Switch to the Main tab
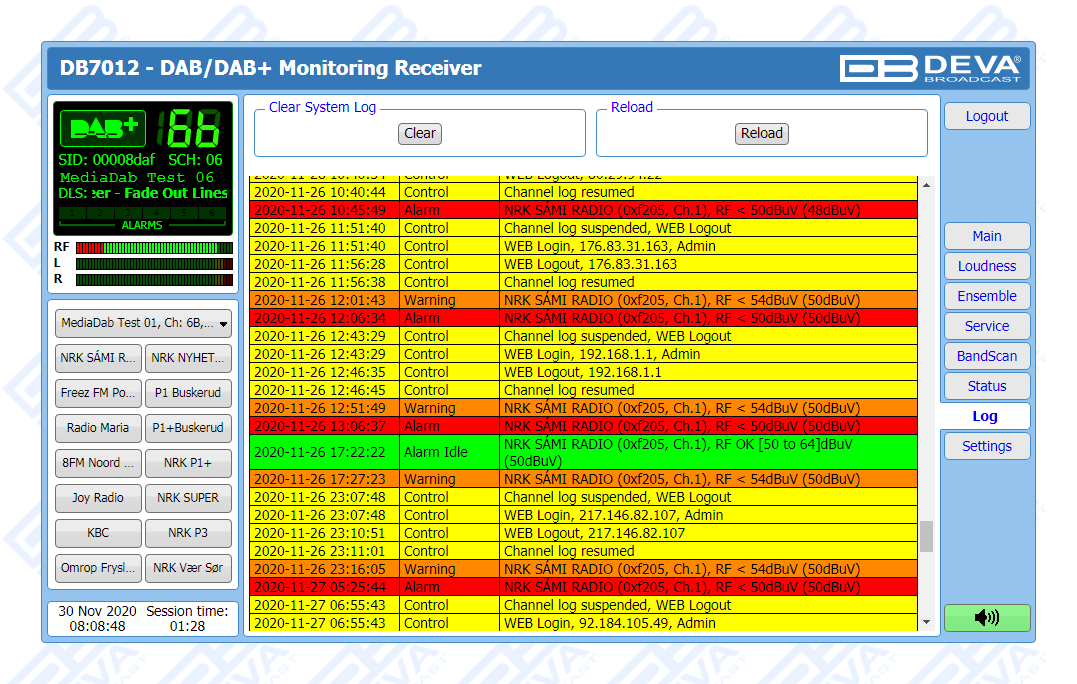 click(x=986, y=236)
